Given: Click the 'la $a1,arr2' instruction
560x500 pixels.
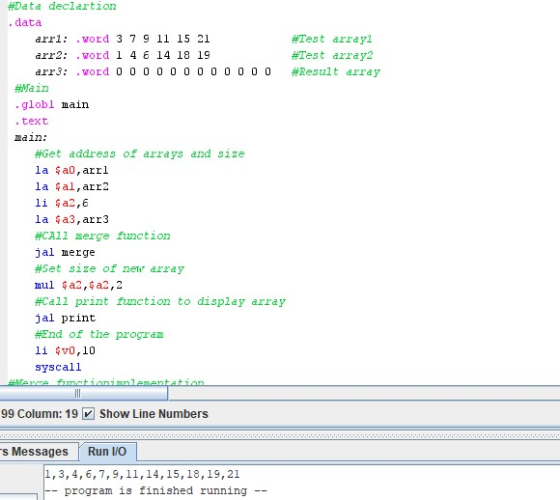Looking at the screenshot, I should (72, 187).
